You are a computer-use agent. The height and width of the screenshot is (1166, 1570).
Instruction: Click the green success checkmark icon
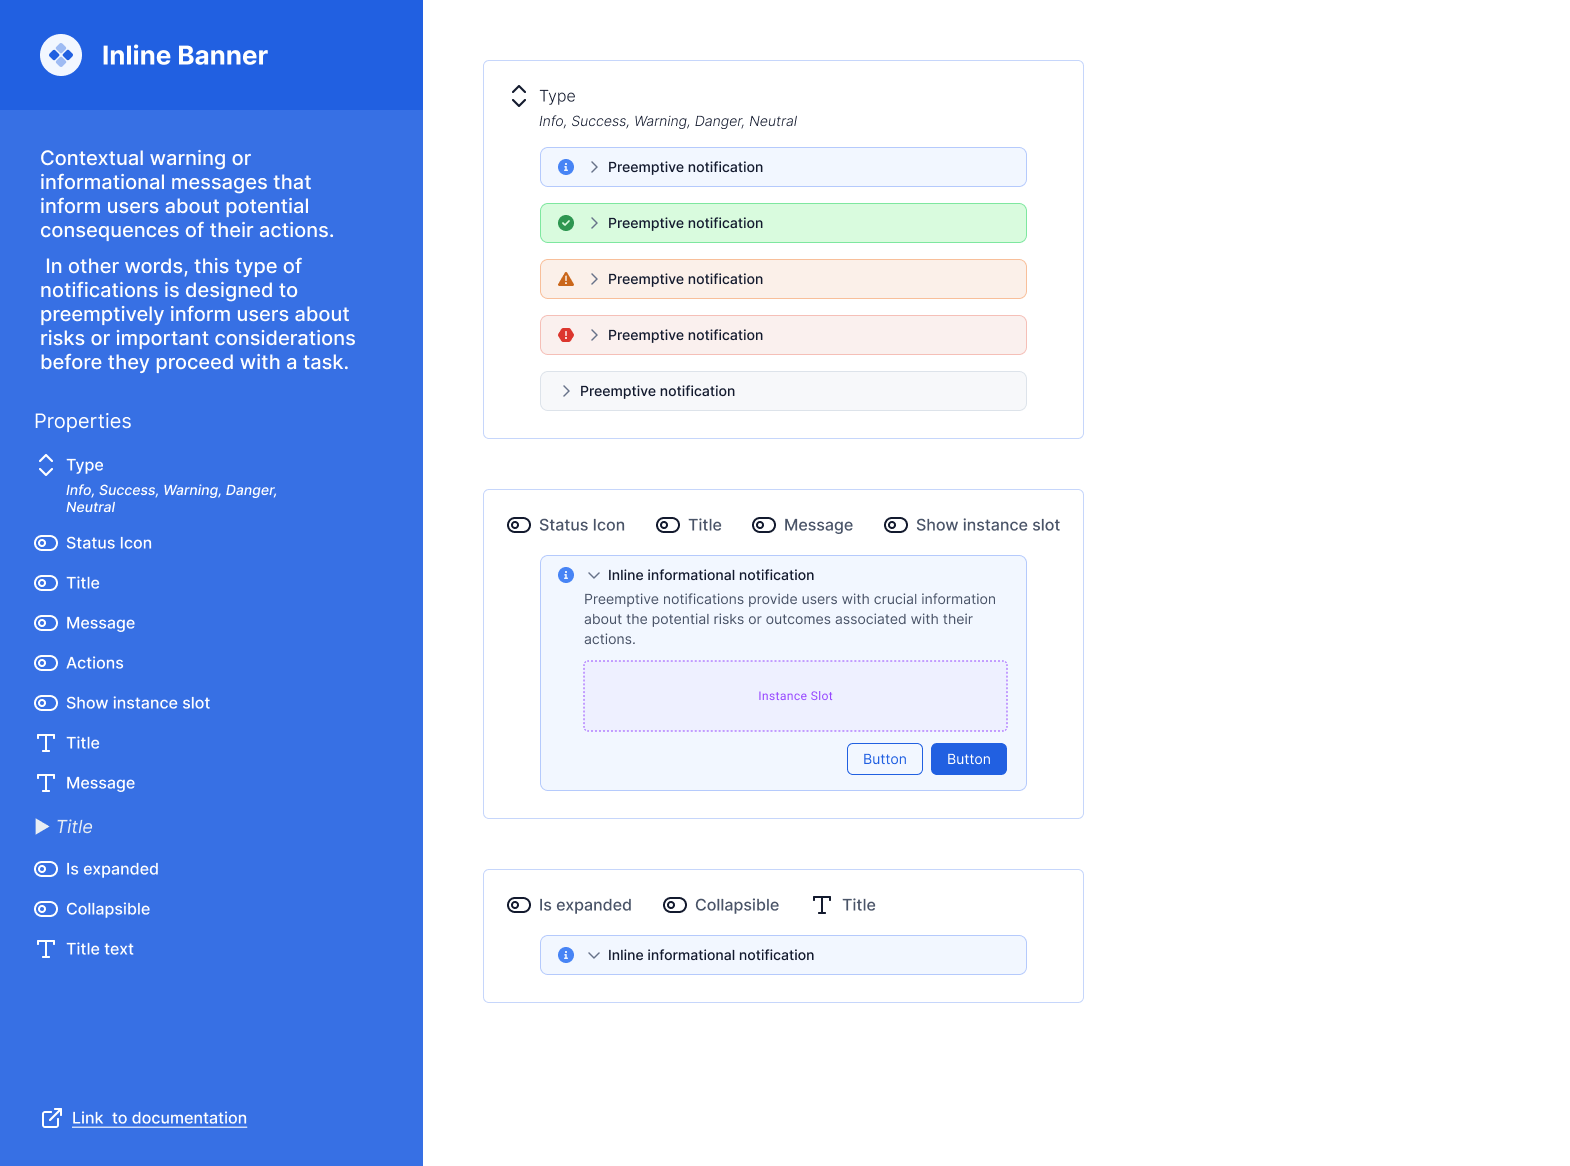point(566,223)
